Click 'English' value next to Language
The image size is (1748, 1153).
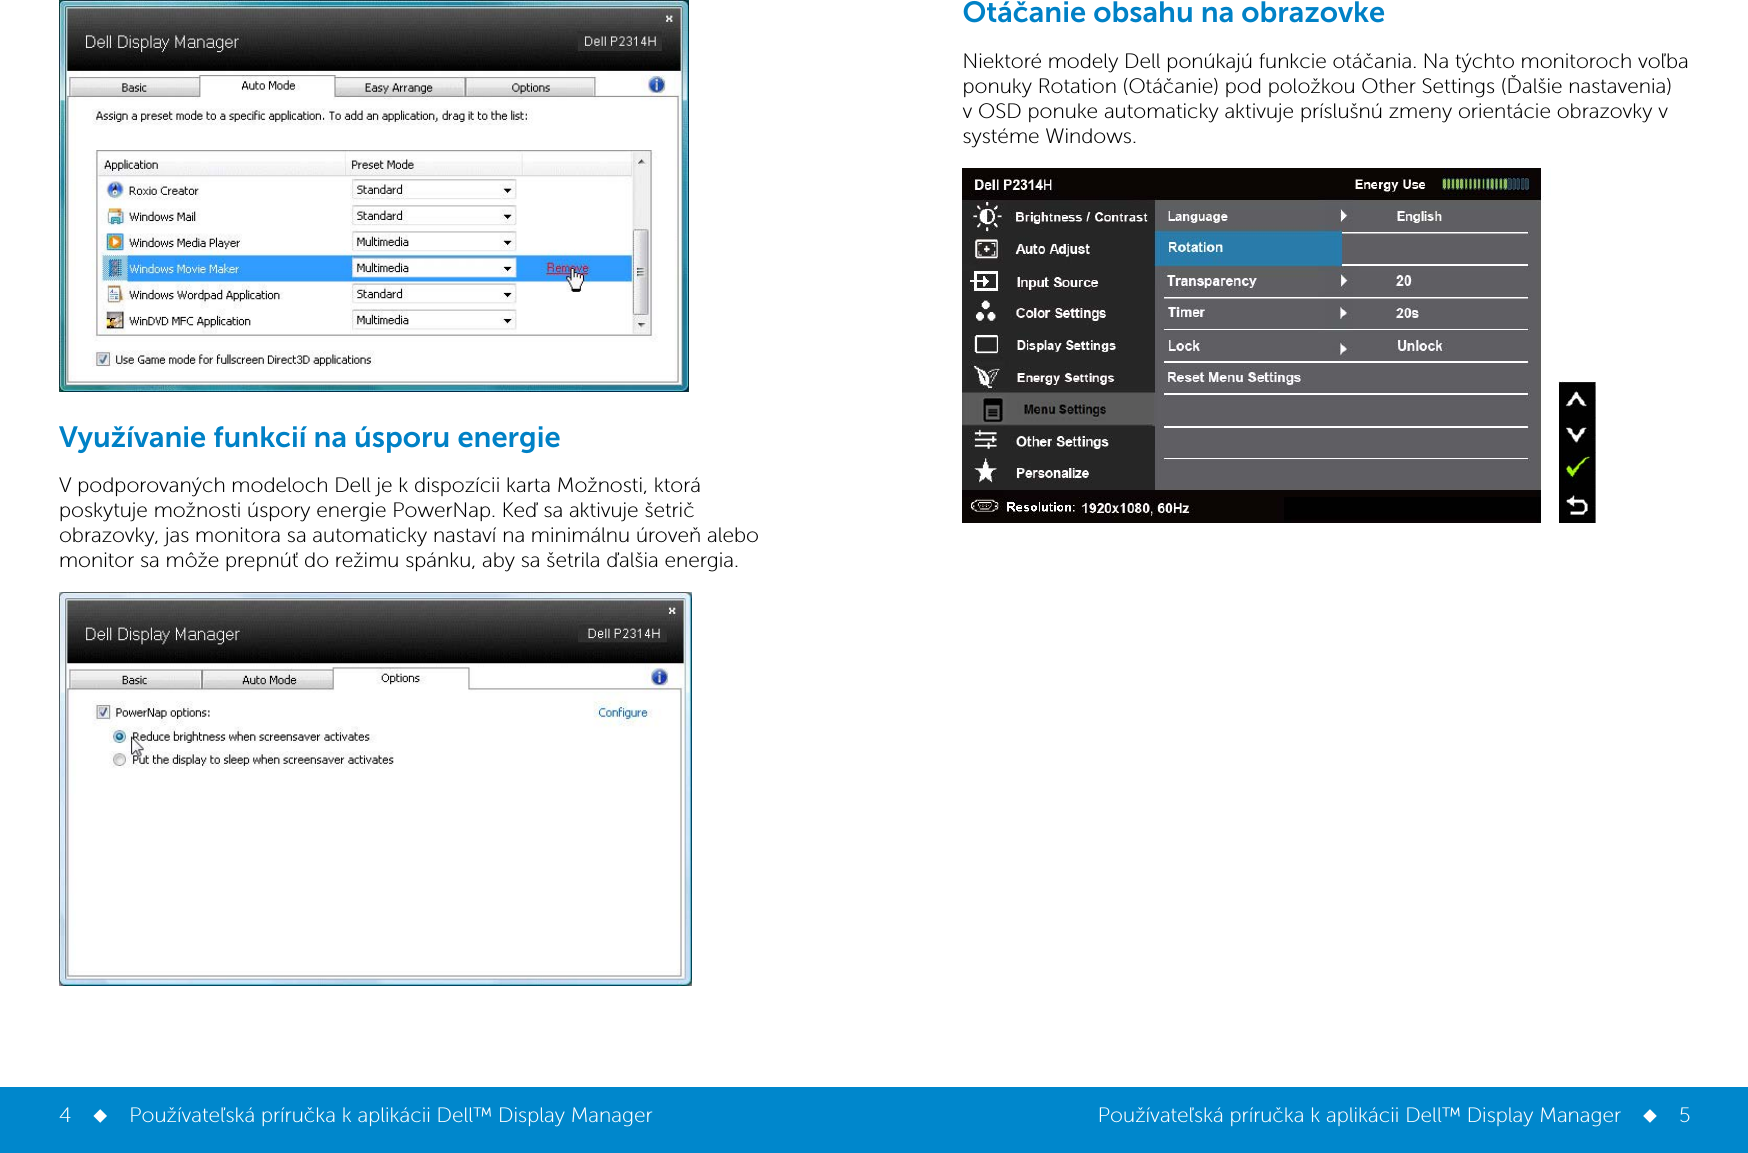click(x=1419, y=216)
